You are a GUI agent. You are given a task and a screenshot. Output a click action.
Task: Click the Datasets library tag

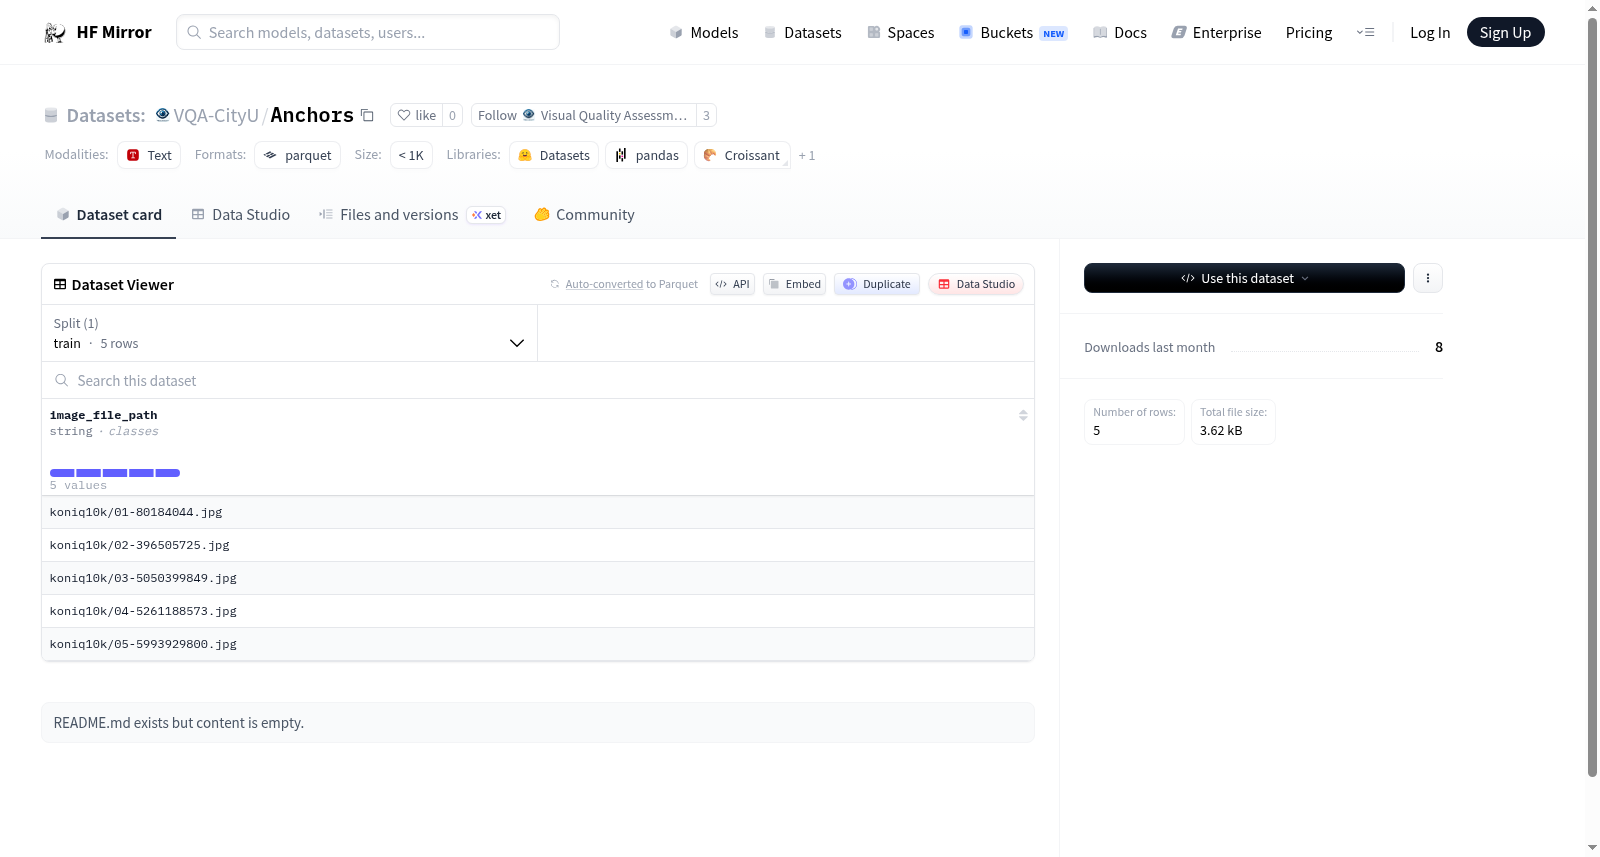[554, 156]
